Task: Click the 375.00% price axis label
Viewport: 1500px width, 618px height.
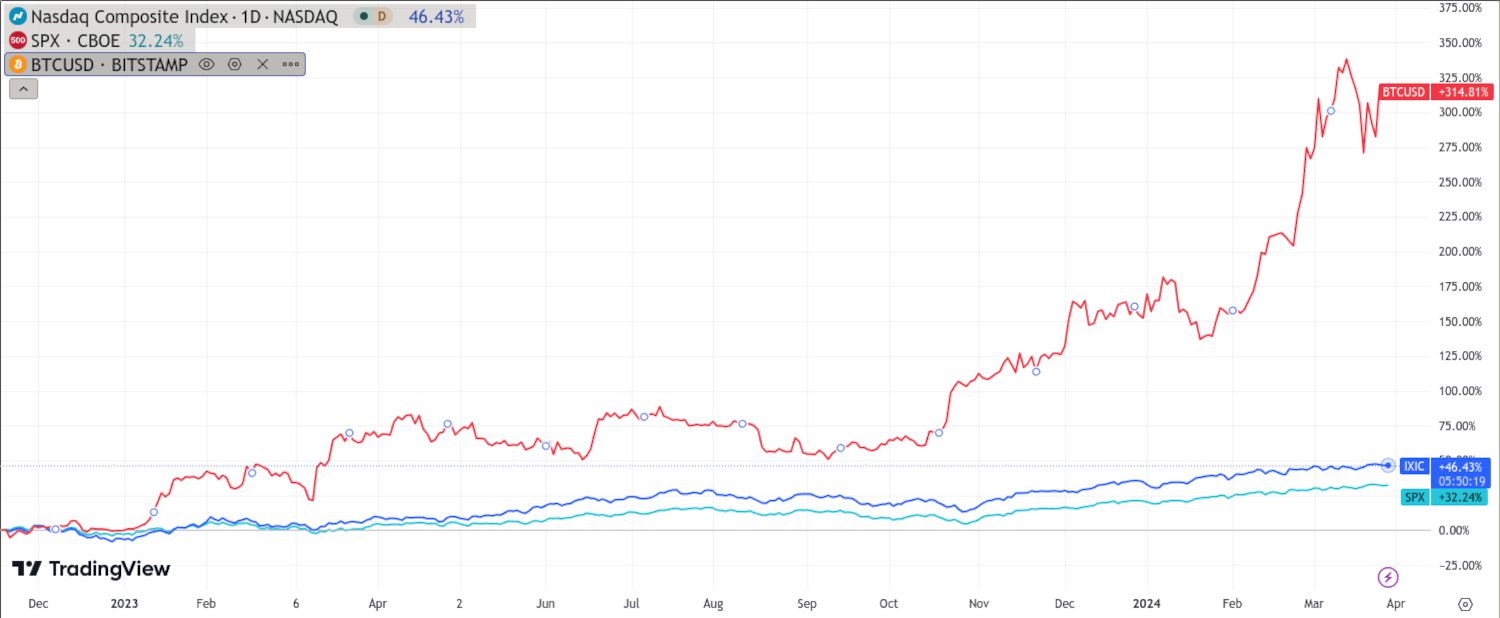Action: [1460, 8]
